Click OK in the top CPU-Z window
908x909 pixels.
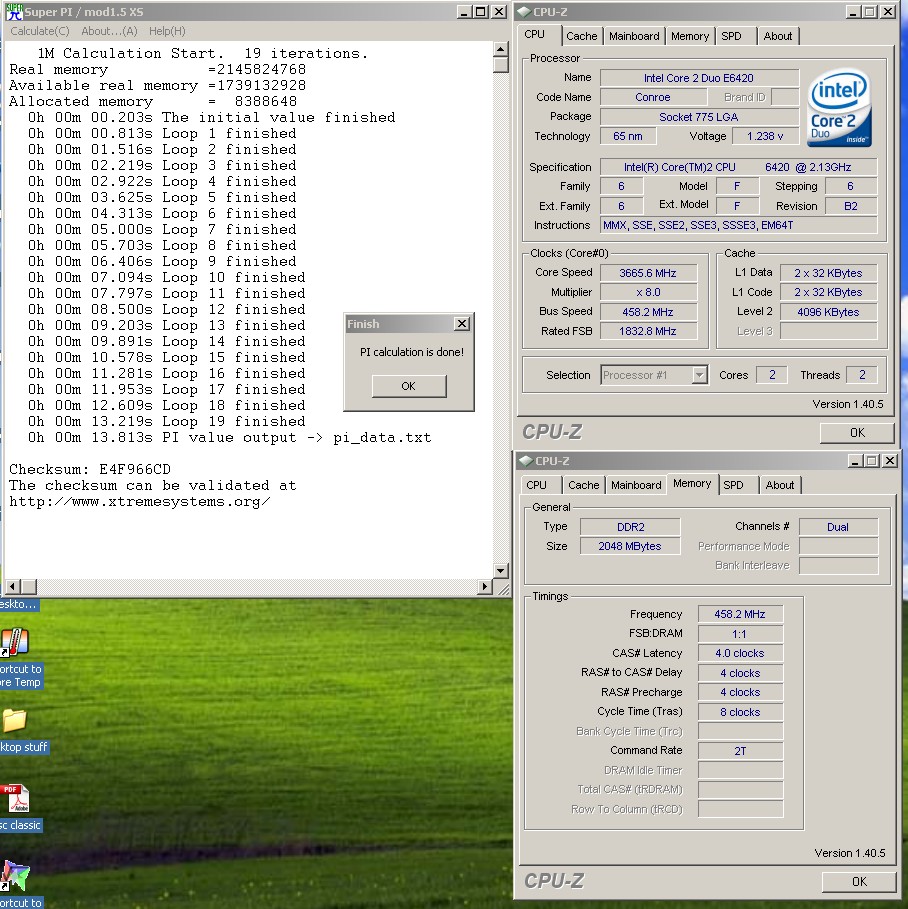(x=857, y=432)
